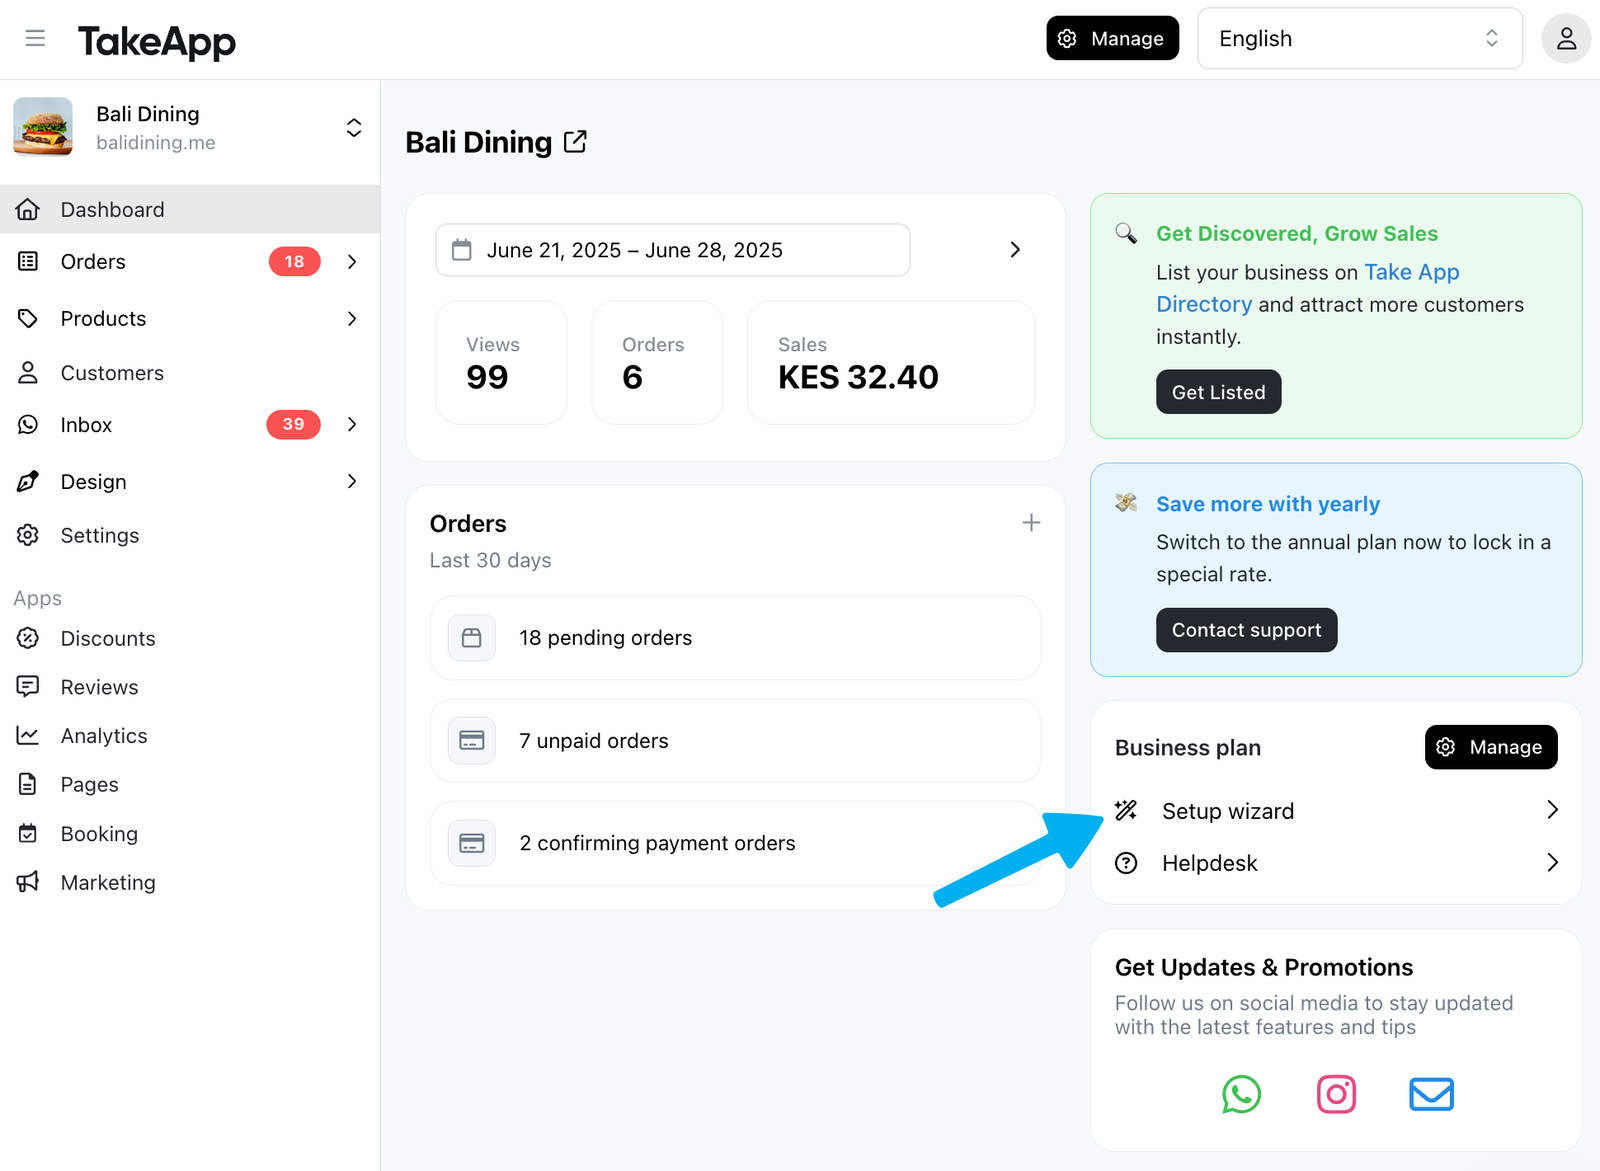
Task: Click the Get Listed button
Action: [x=1219, y=392]
